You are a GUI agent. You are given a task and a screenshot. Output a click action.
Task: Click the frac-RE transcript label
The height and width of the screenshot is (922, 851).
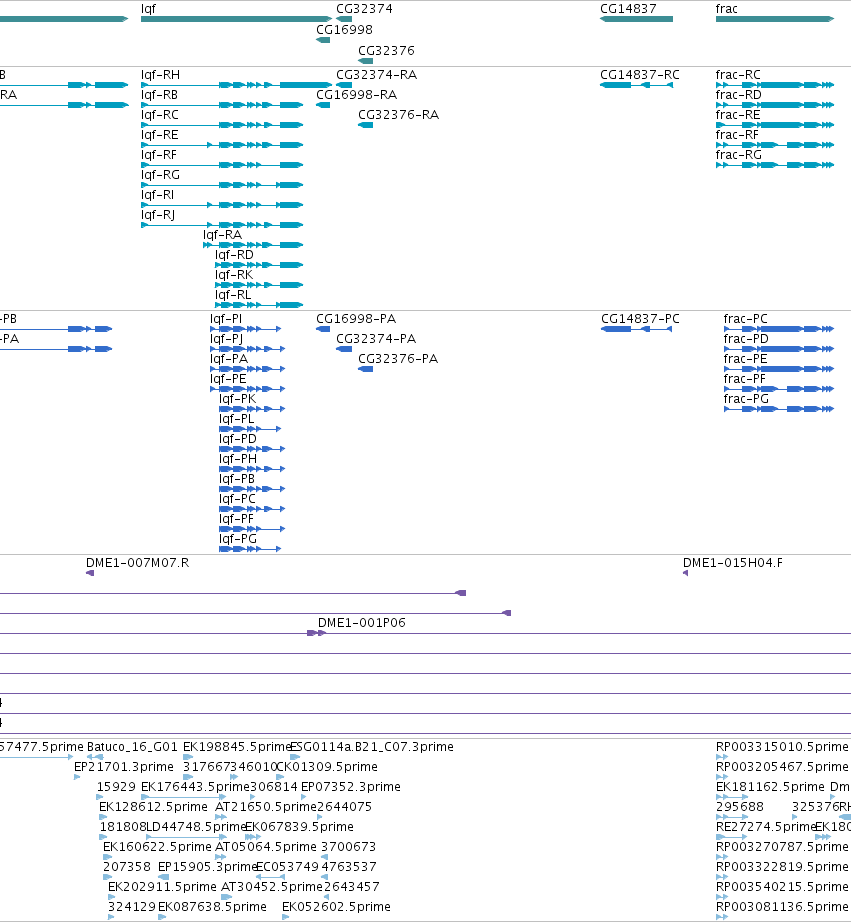pyautogui.click(x=738, y=115)
